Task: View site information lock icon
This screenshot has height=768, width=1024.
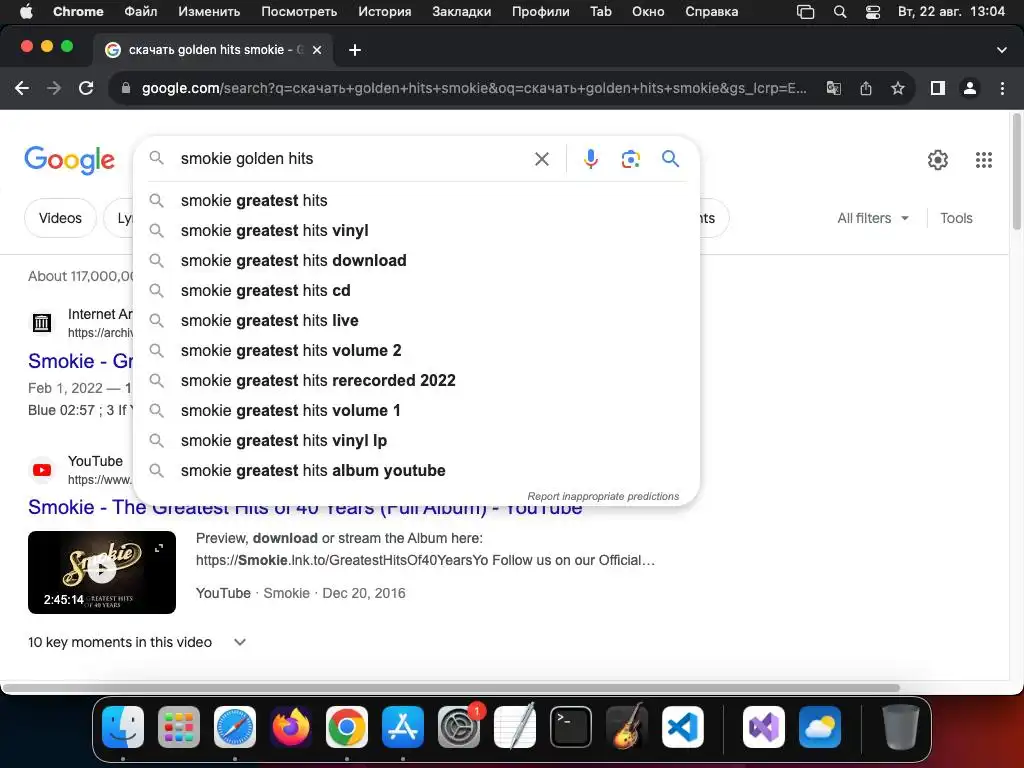Action: [x=126, y=88]
